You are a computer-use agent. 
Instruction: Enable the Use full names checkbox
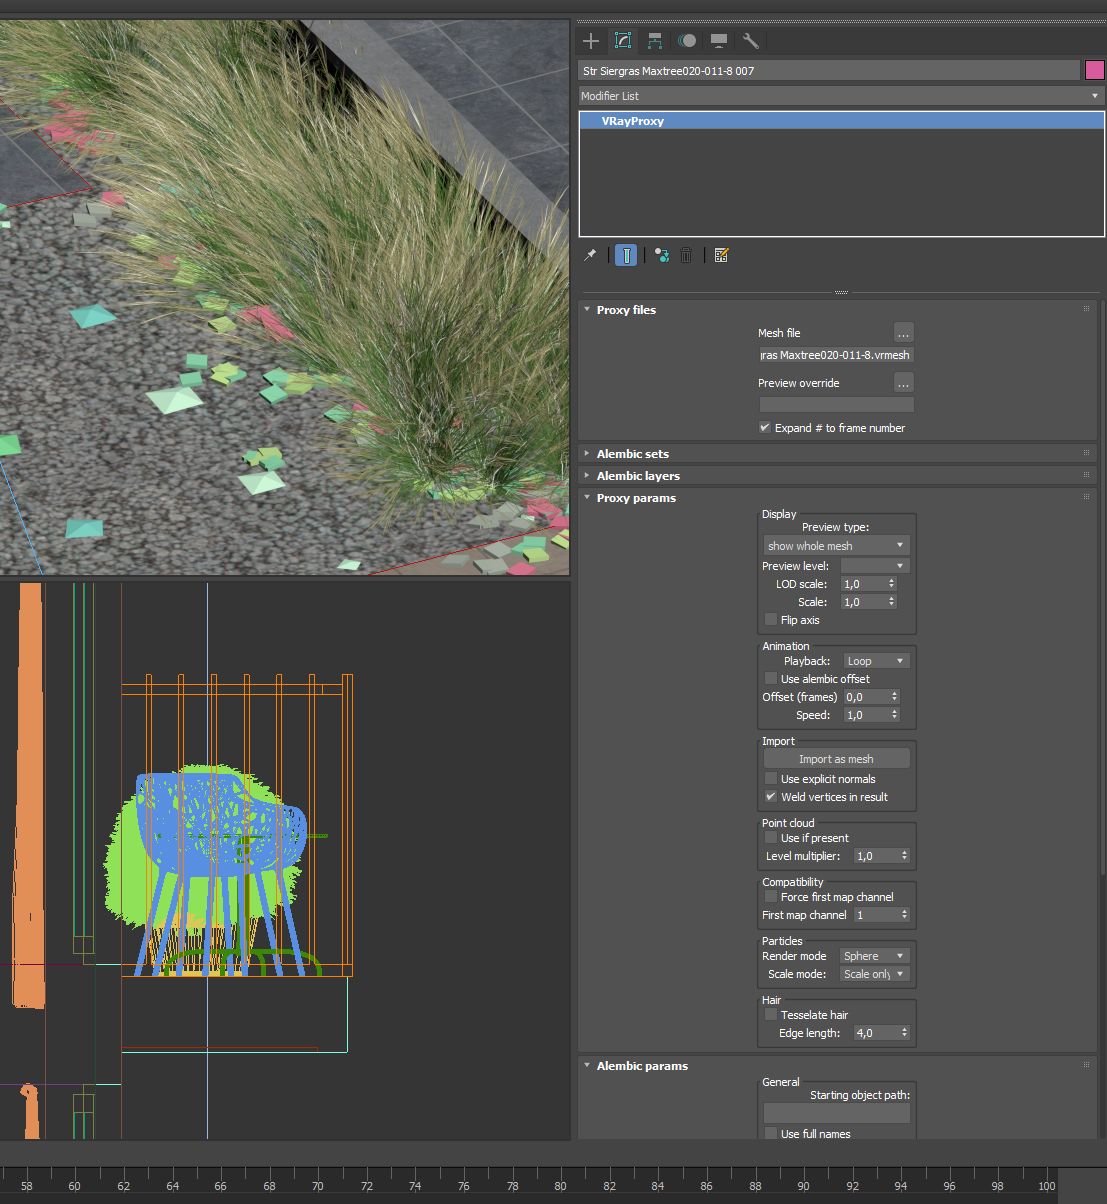(x=771, y=1134)
